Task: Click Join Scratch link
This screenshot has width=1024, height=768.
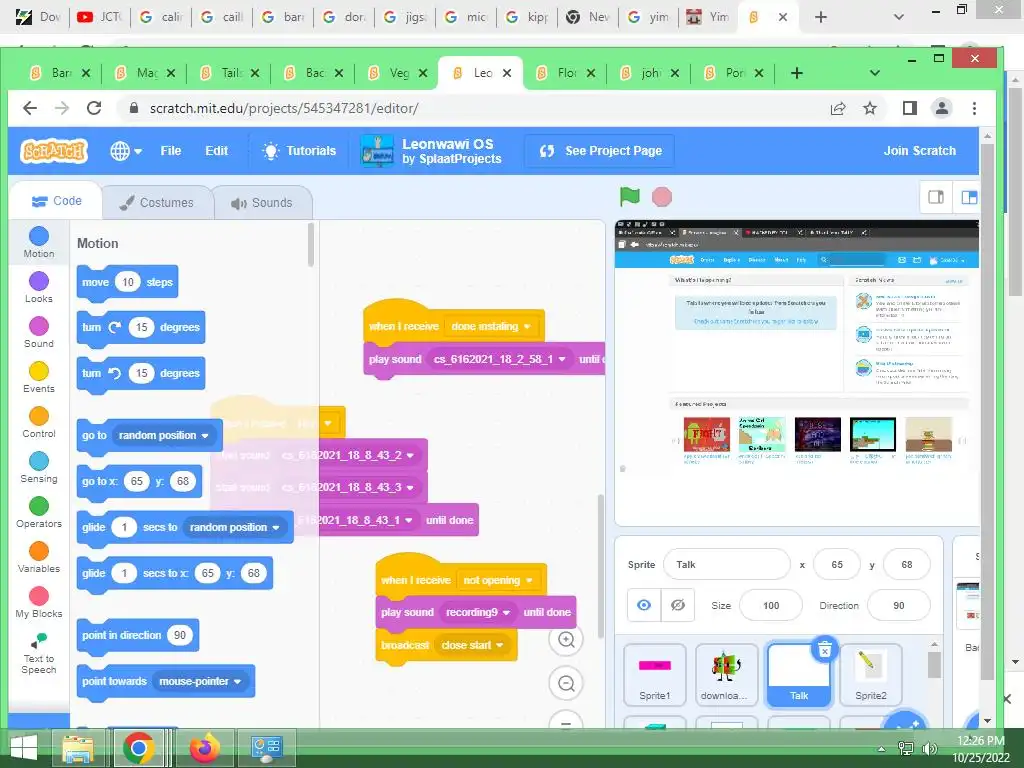Action: (920, 151)
